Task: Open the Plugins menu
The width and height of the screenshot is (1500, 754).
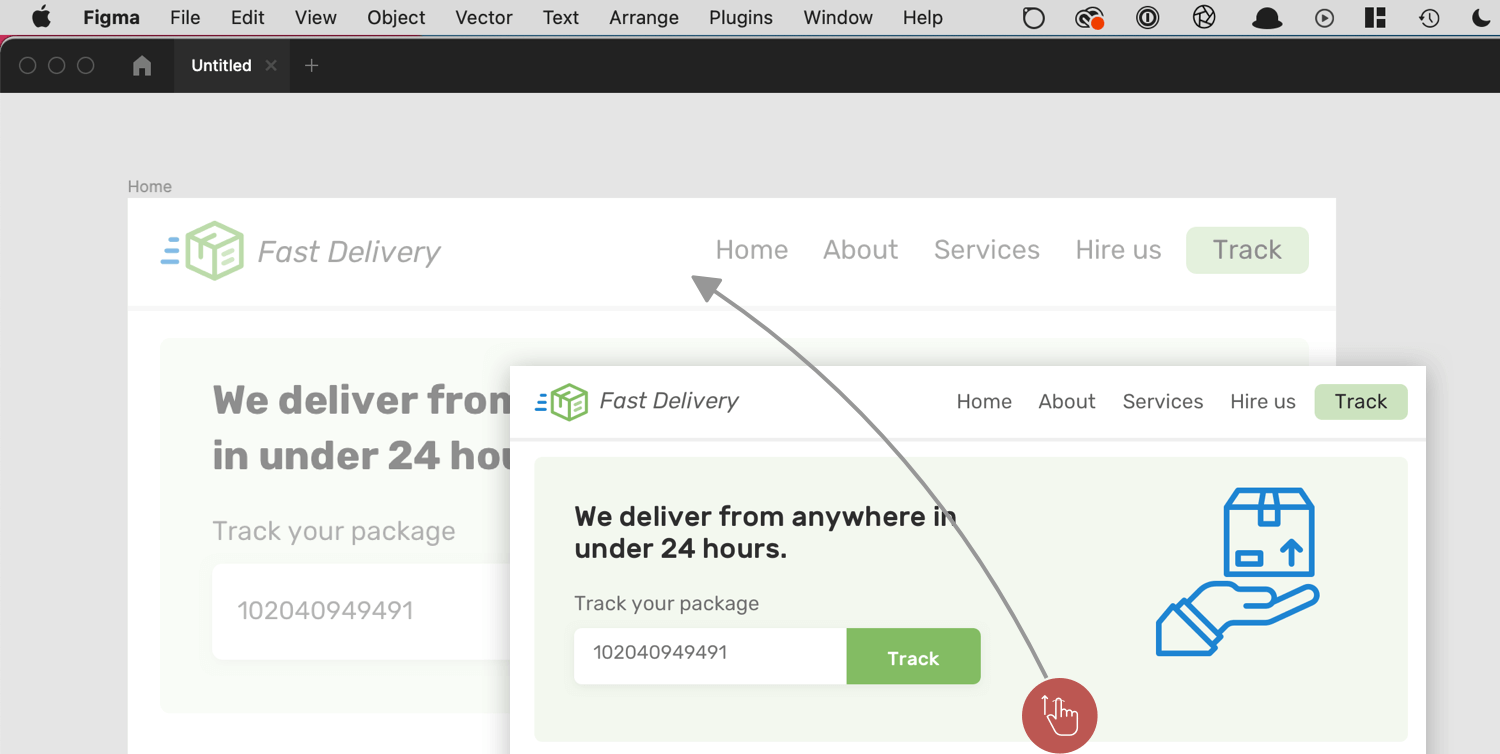Action: (740, 18)
